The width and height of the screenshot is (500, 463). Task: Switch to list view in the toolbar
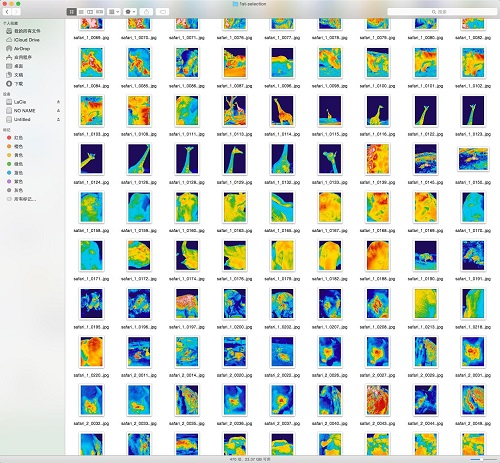tap(81, 12)
